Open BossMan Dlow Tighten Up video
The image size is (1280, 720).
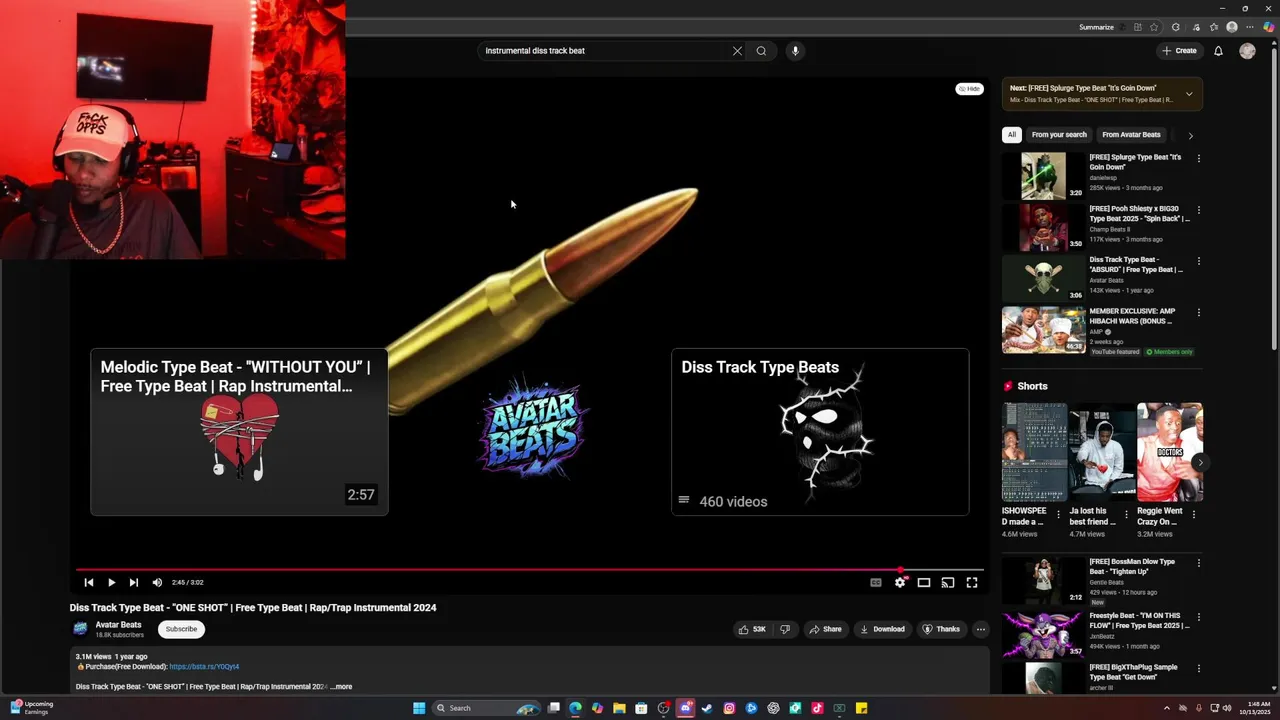1043,580
